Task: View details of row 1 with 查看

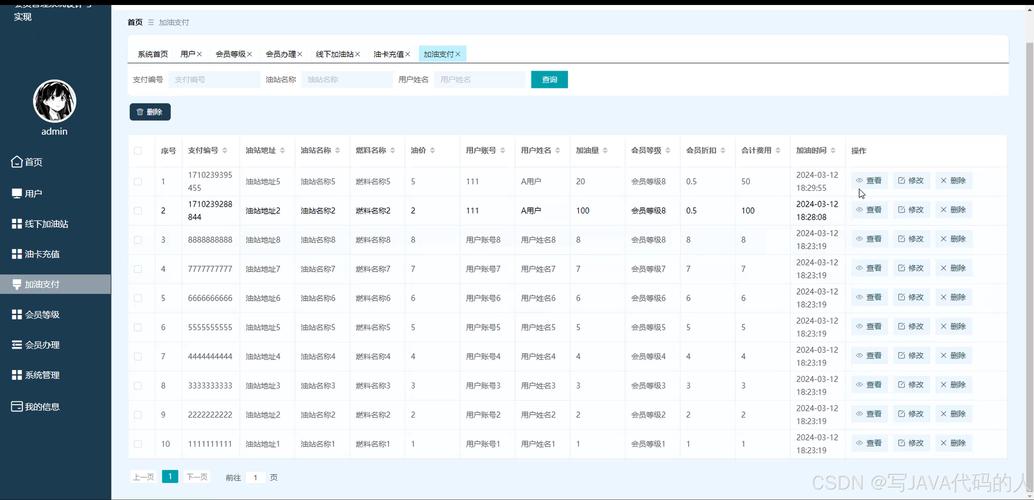Action: pyautogui.click(x=869, y=181)
